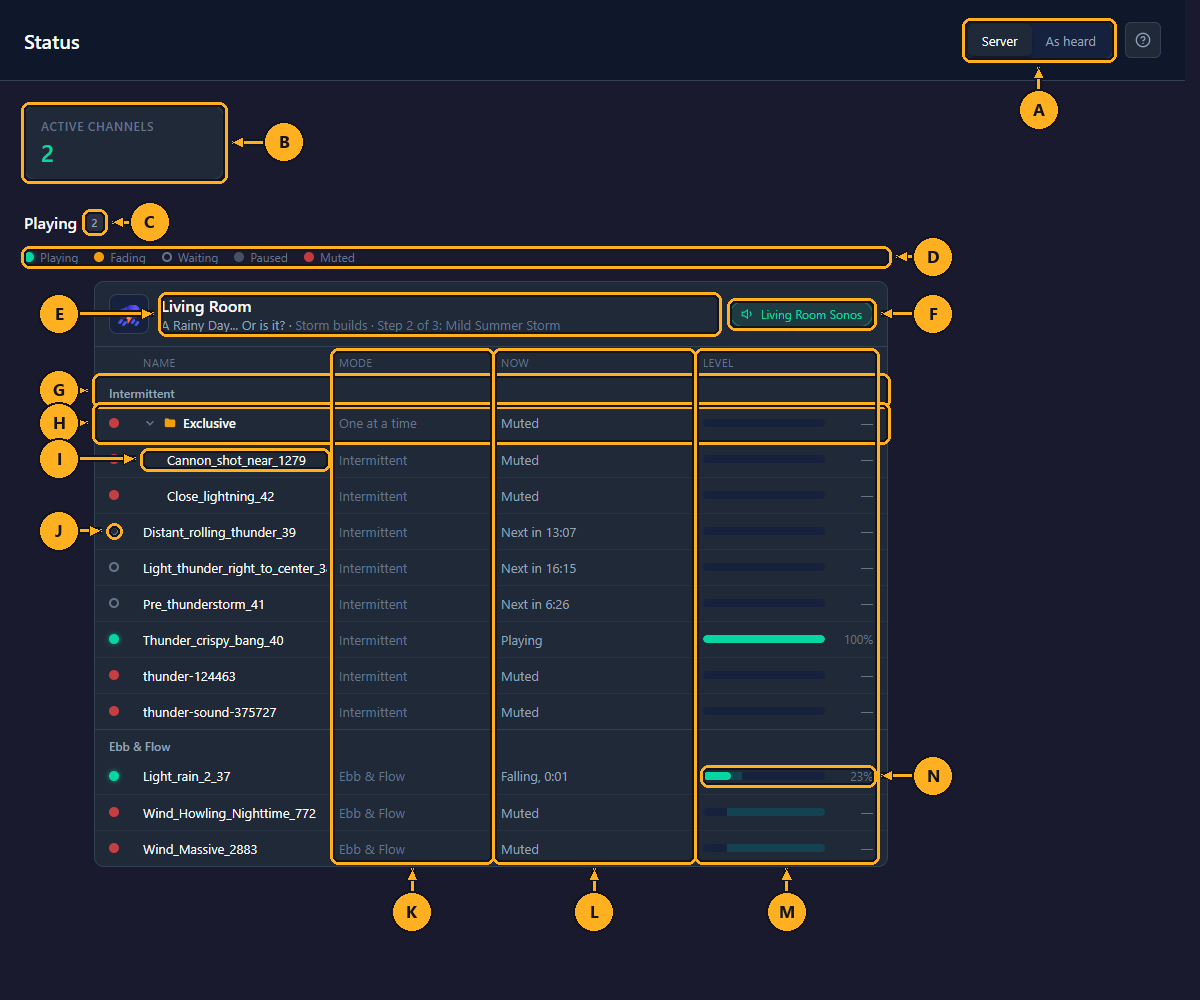Click the LEVEL column header
This screenshot has height=1000, width=1200.
click(718, 363)
